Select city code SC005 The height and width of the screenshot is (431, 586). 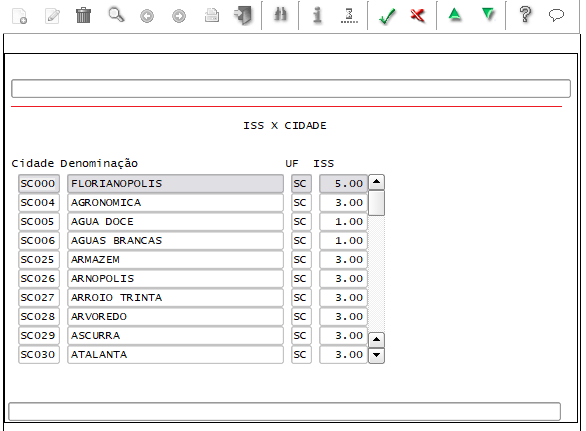39,222
